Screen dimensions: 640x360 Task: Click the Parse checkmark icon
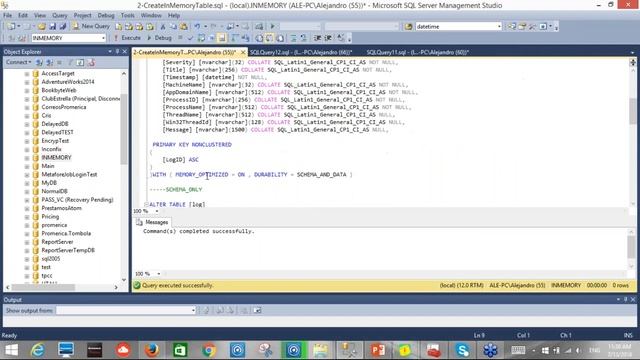click(190, 38)
